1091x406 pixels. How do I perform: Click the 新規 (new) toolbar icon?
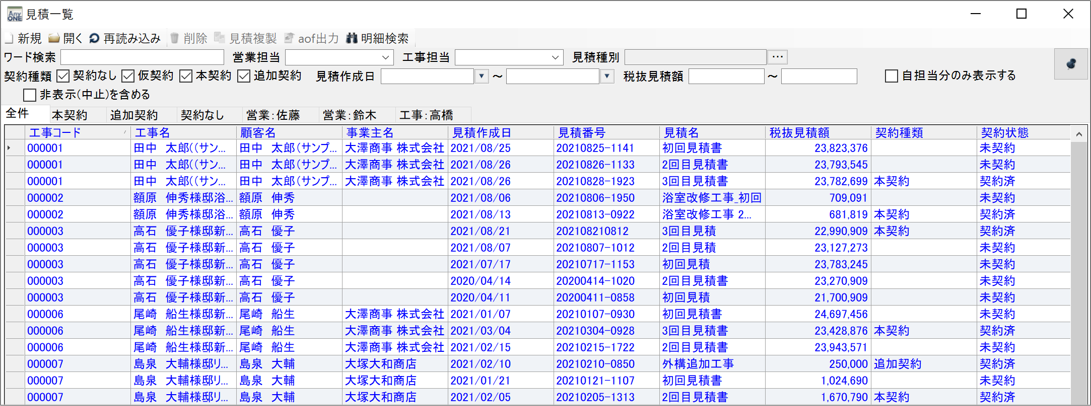(9, 38)
